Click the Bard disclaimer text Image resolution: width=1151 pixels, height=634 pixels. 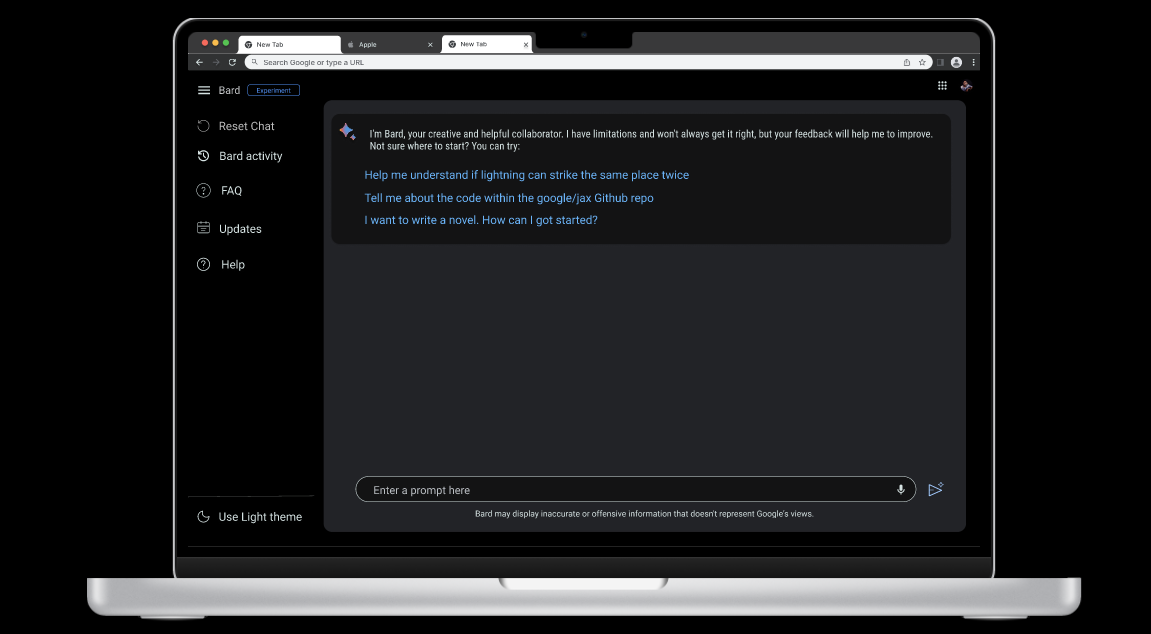tap(644, 514)
